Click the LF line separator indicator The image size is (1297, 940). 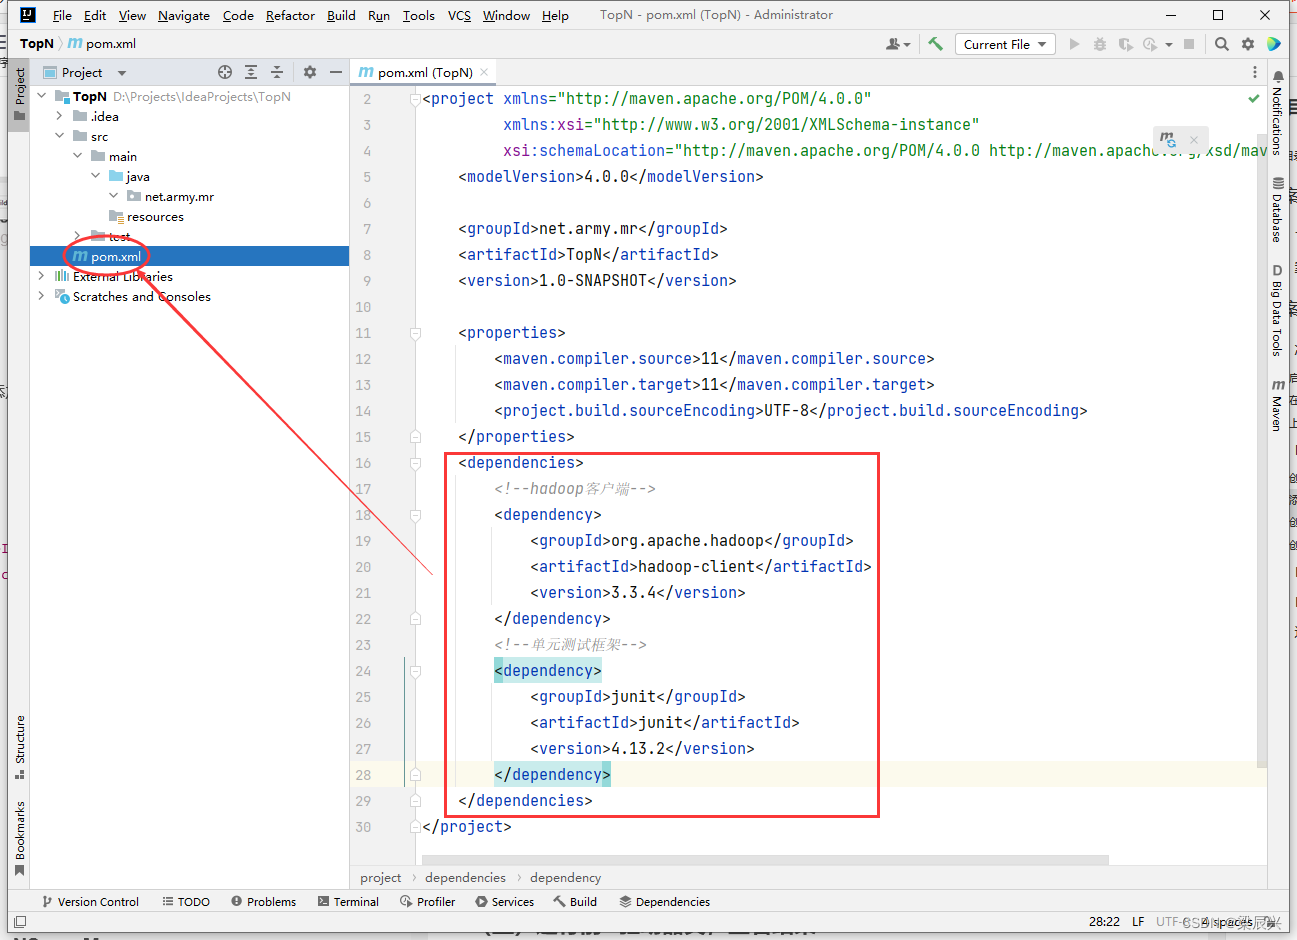1138,921
